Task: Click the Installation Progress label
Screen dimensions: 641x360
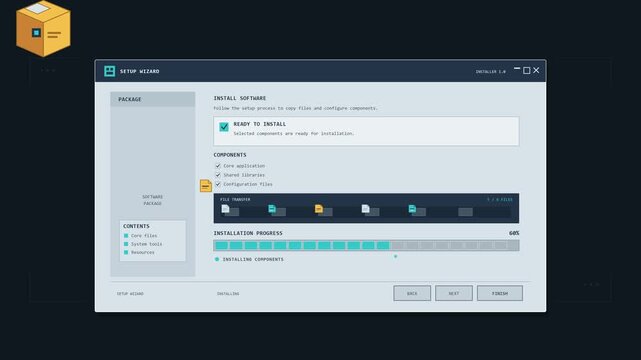Action: point(248,233)
